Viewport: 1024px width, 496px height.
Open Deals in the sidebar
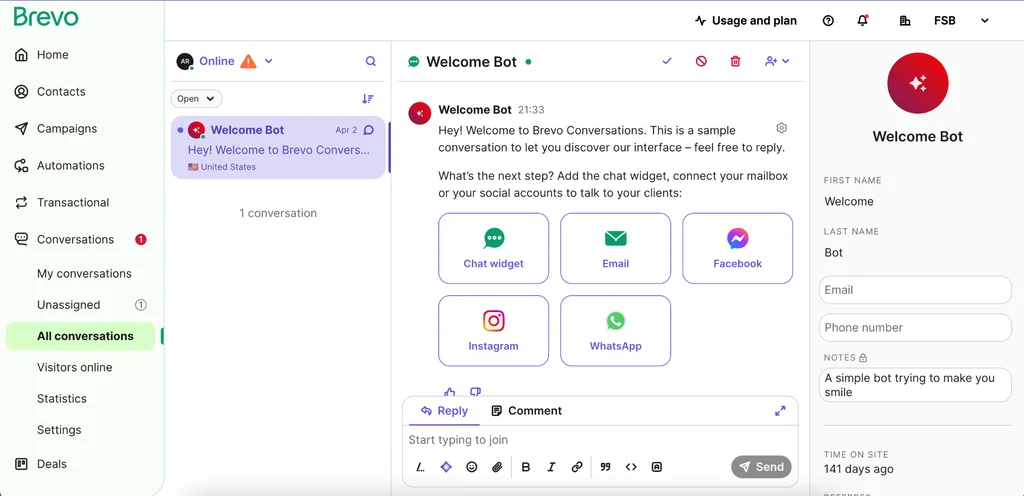pos(40,464)
